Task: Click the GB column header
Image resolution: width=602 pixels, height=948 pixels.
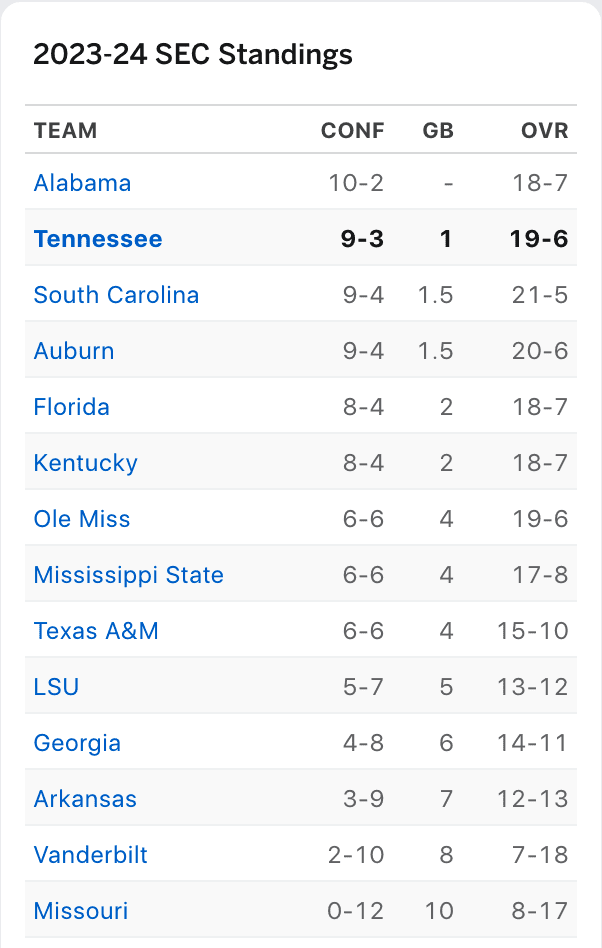Action: 438,131
